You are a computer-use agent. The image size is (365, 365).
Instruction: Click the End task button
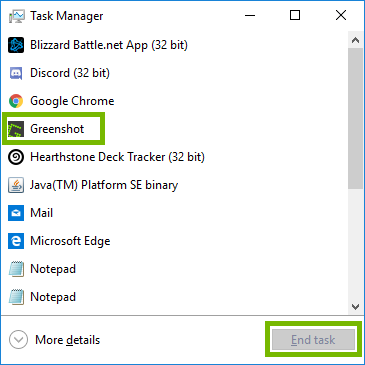pos(313,340)
